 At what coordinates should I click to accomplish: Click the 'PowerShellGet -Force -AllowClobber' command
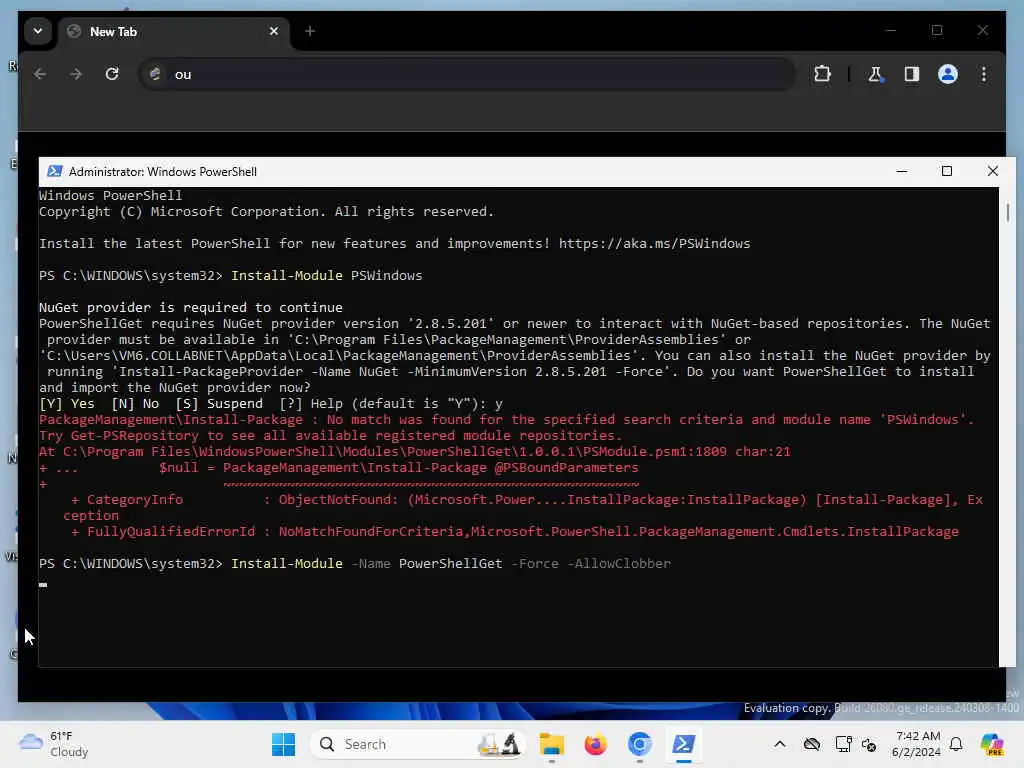click(535, 564)
